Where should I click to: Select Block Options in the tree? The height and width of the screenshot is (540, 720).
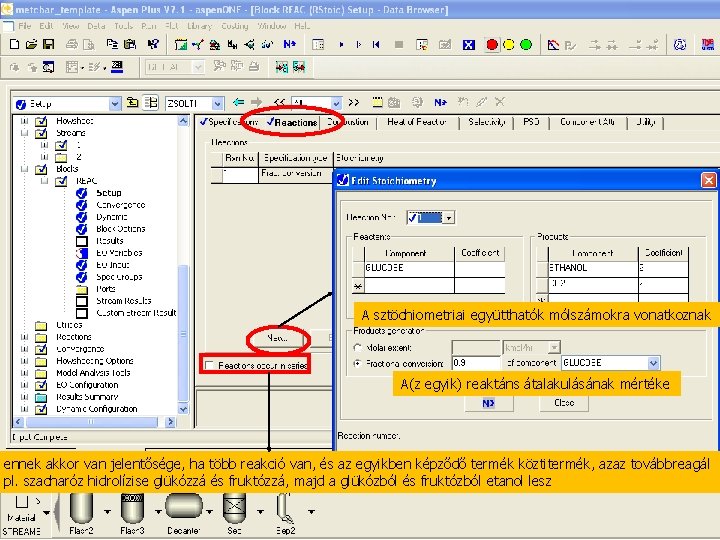[120, 229]
